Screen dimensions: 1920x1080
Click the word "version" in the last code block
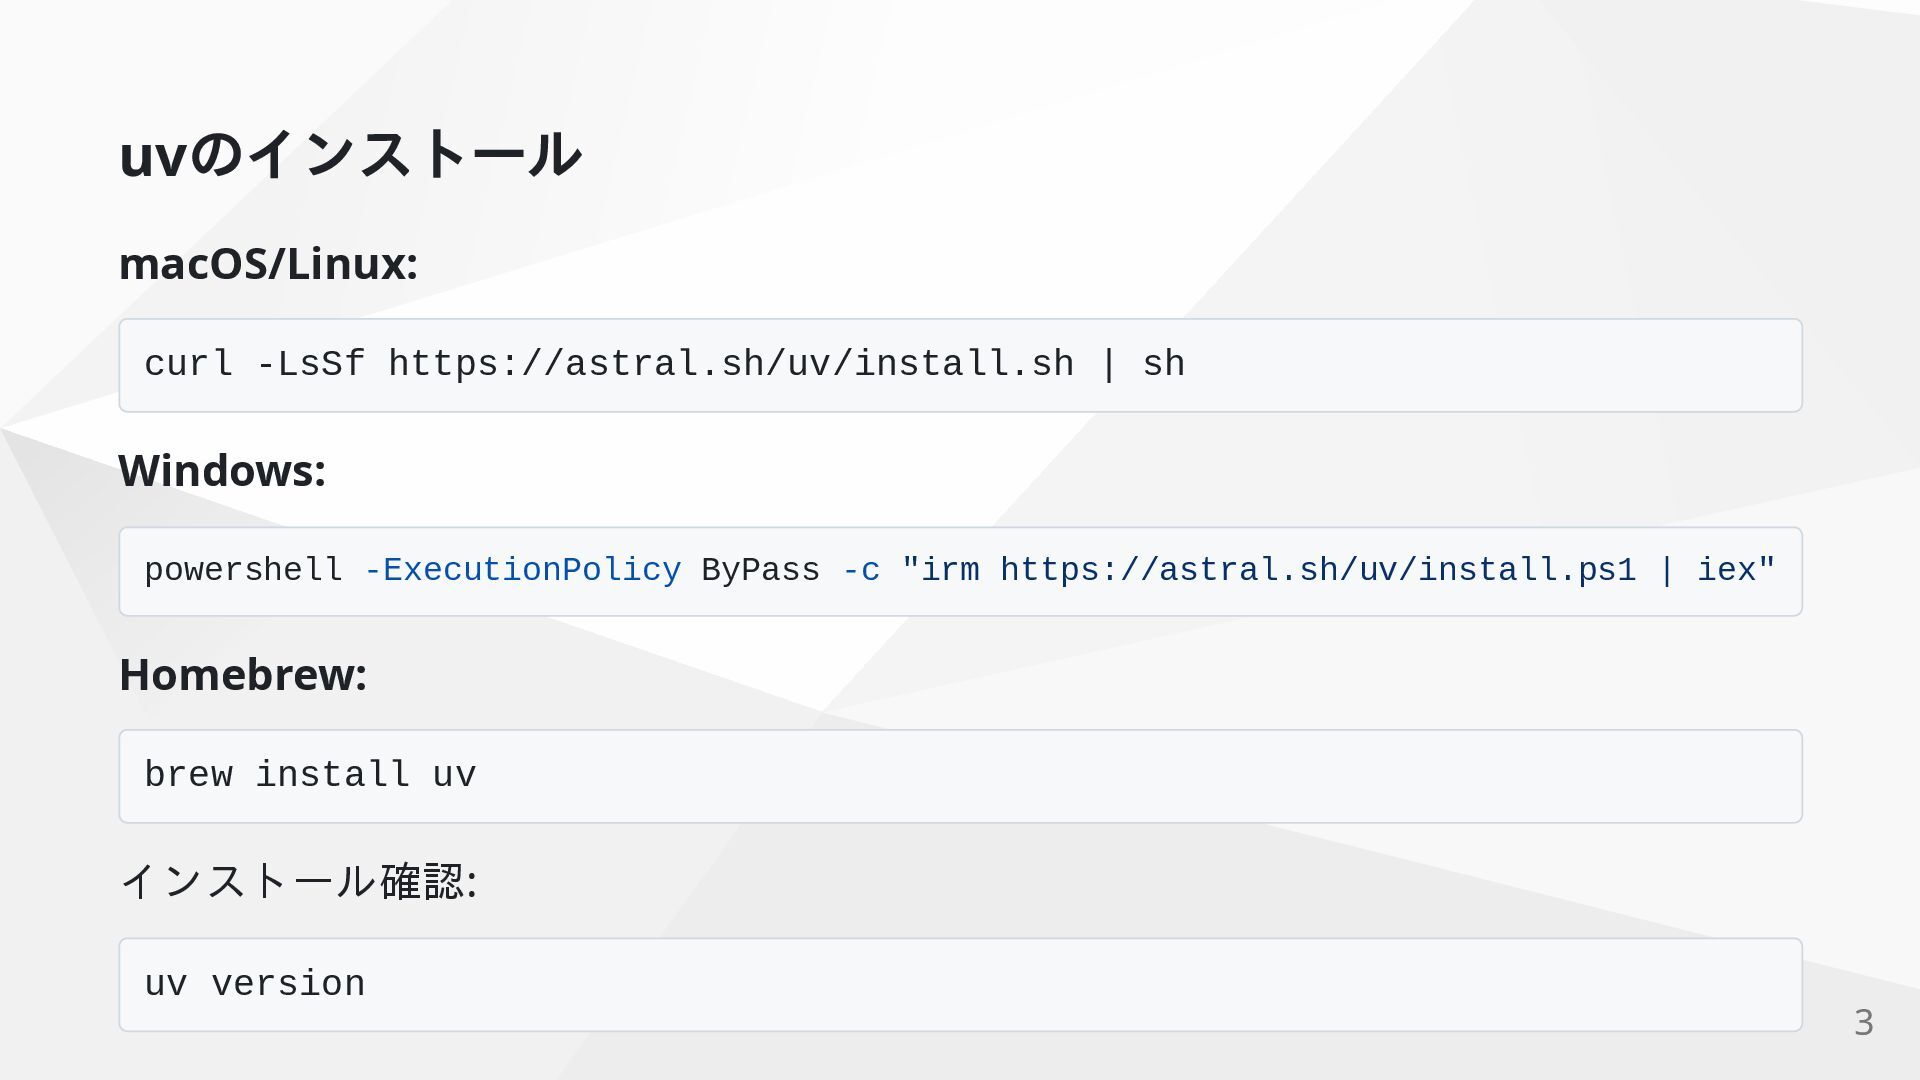(x=288, y=985)
